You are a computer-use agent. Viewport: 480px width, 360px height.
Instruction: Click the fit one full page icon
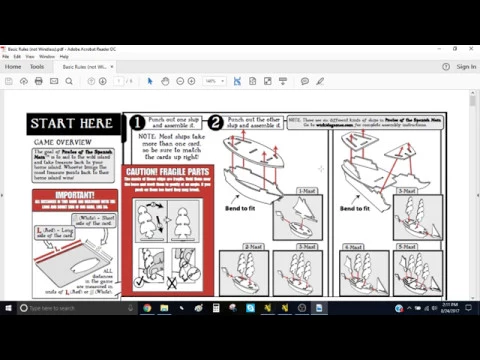coord(252,81)
